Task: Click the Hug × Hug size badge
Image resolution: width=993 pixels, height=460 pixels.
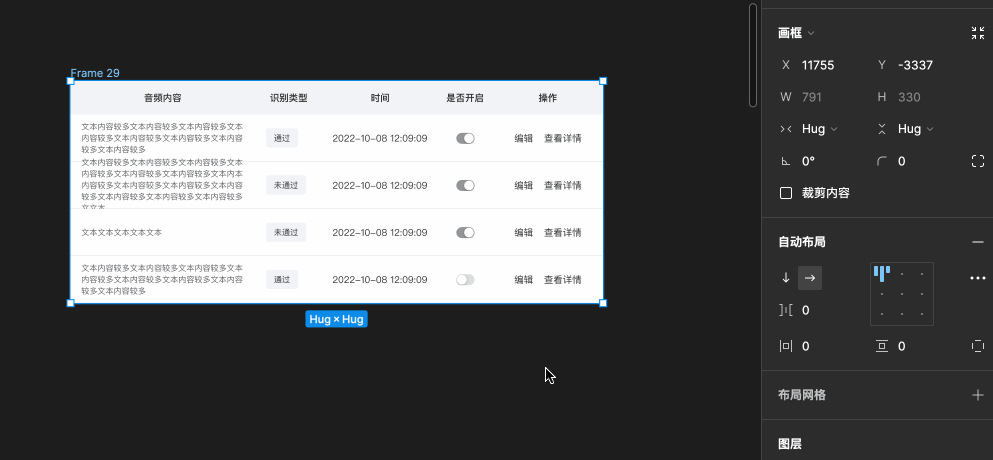Action: [x=336, y=319]
